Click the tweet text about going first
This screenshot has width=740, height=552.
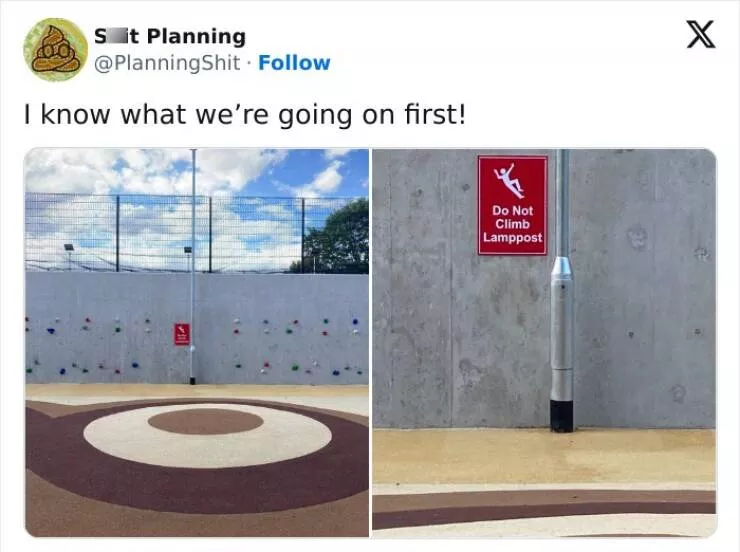[245, 115]
